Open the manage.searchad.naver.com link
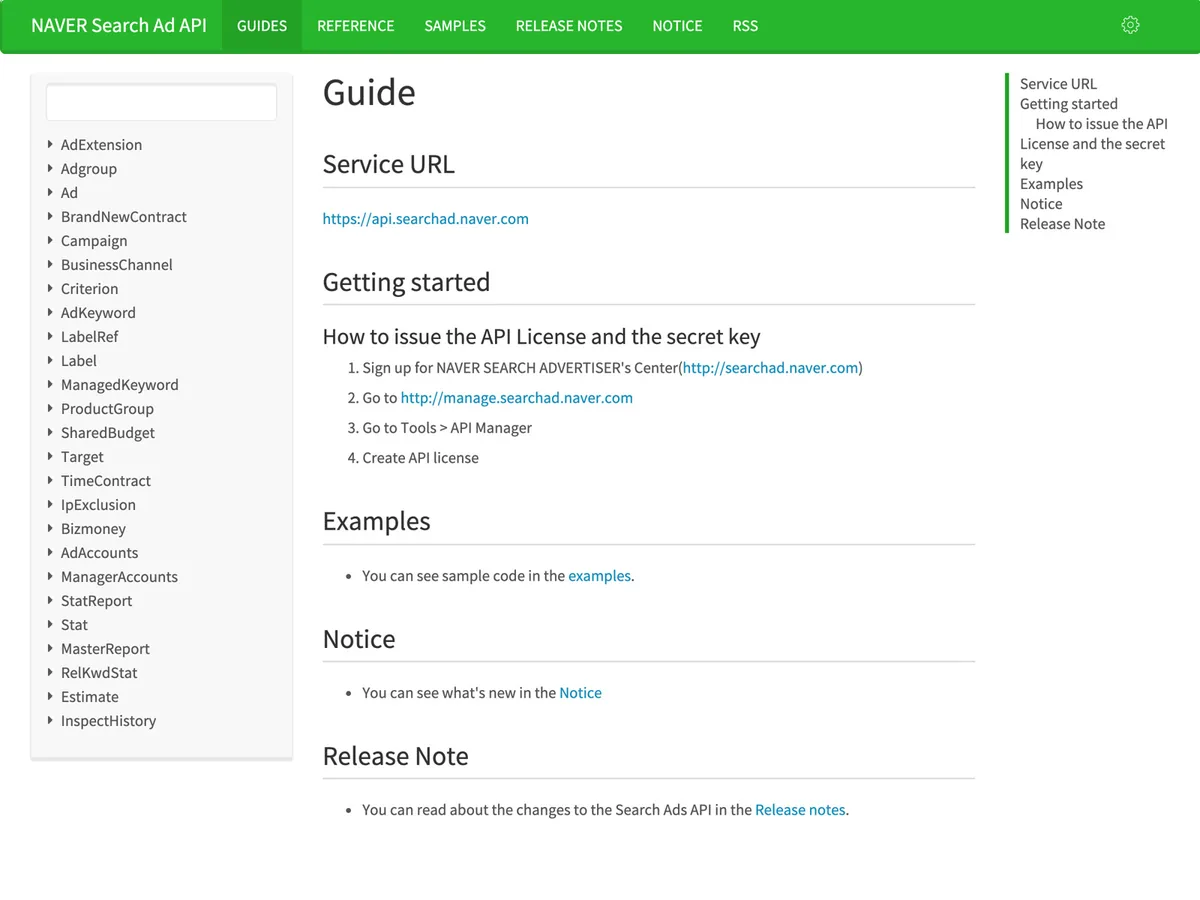 coord(517,398)
